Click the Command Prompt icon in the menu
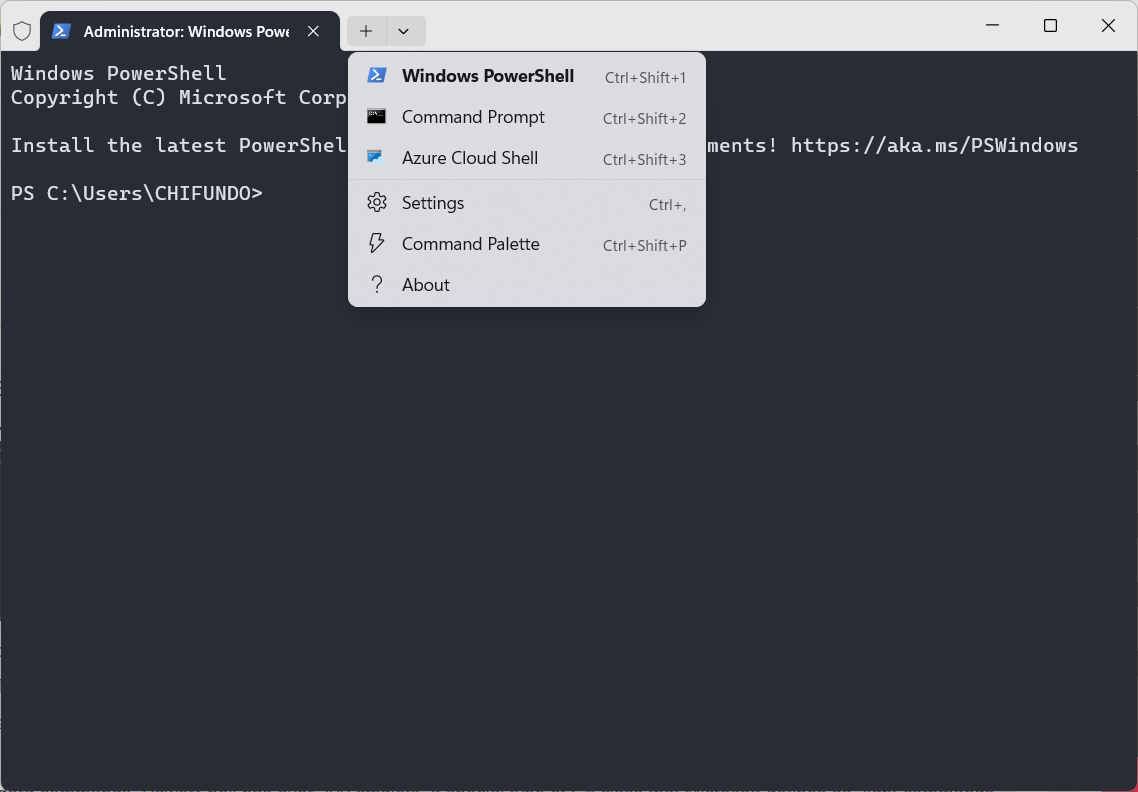 tap(377, 117)
